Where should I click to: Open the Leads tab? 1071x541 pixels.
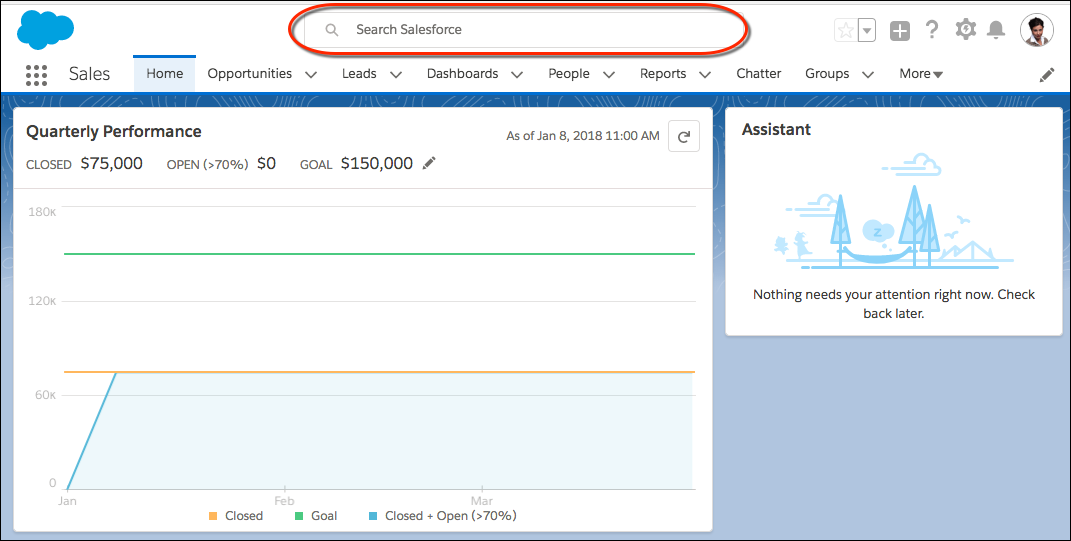pos(359,73)
